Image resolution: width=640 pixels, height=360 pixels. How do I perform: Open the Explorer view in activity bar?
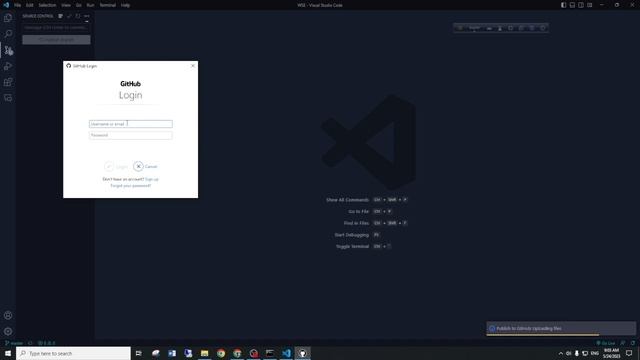(x=8, y=18)
